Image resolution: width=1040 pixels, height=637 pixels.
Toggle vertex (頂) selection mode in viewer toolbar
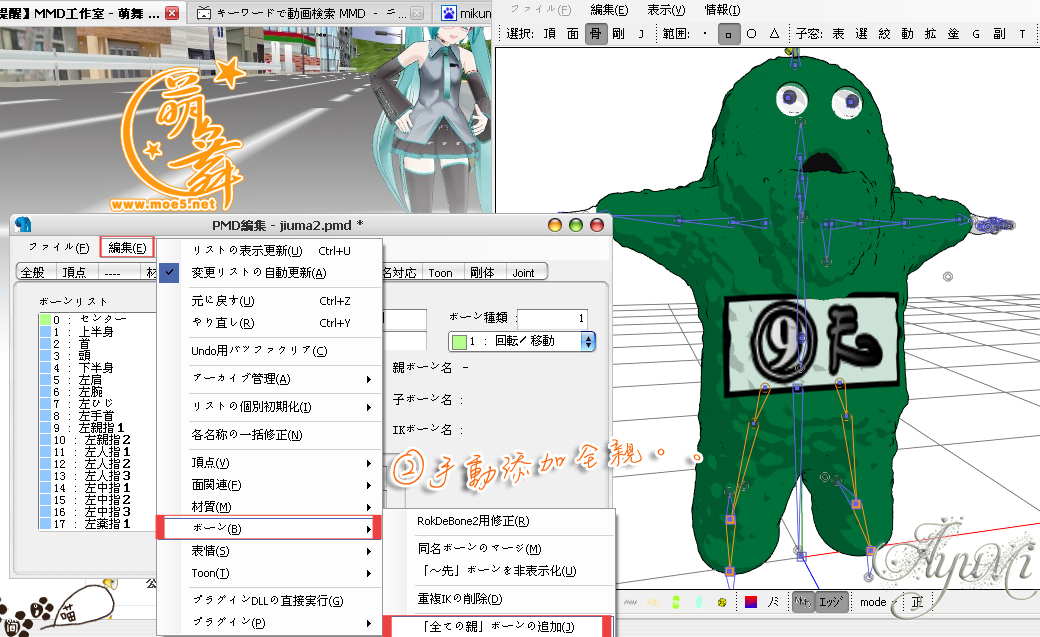[550, 33]
